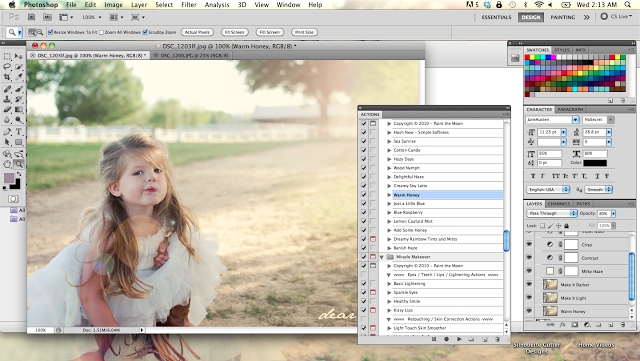Image resolution: width=640 pixels, height=361 pixels.
Task: Add layer mask icon in Layers panel
Action: point(575,325)
